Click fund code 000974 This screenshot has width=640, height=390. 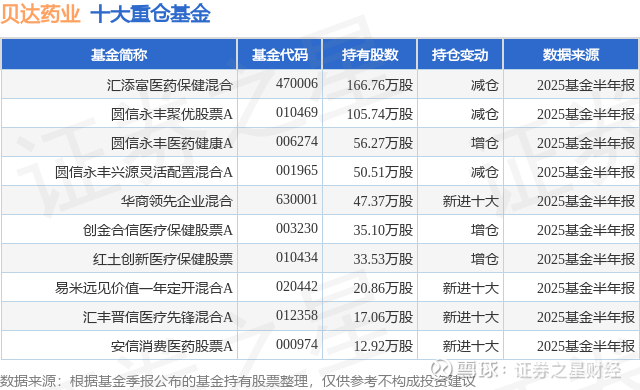pyautogui.click(x=297, y=344)
